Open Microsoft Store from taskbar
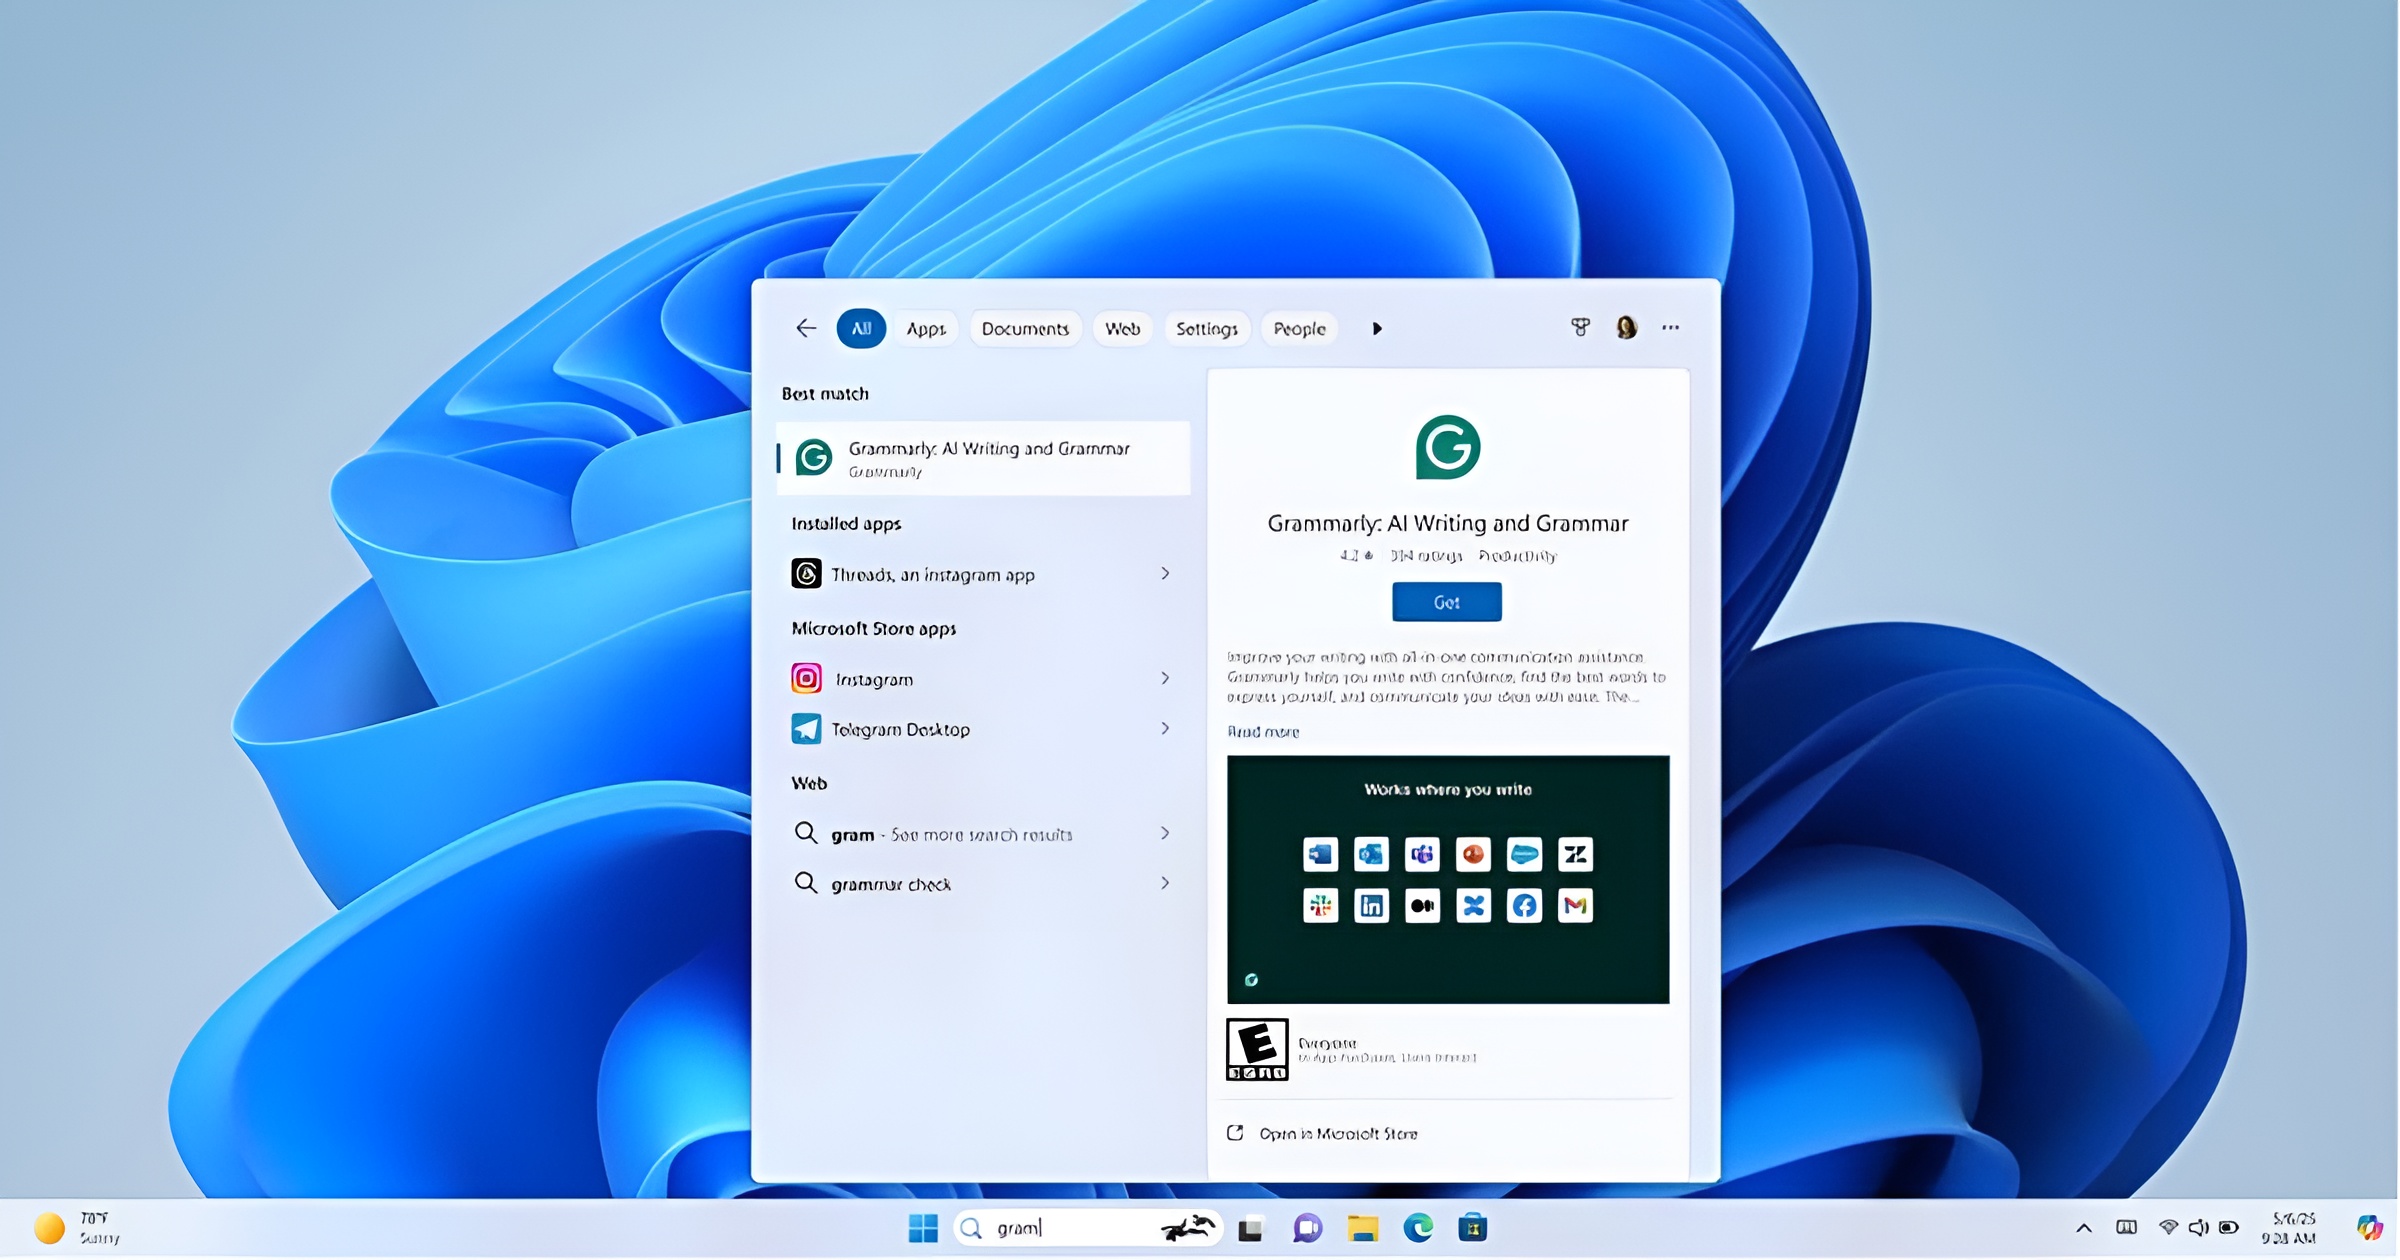Viewport: 2400px width, 1260px height. coord(1472,1228)
